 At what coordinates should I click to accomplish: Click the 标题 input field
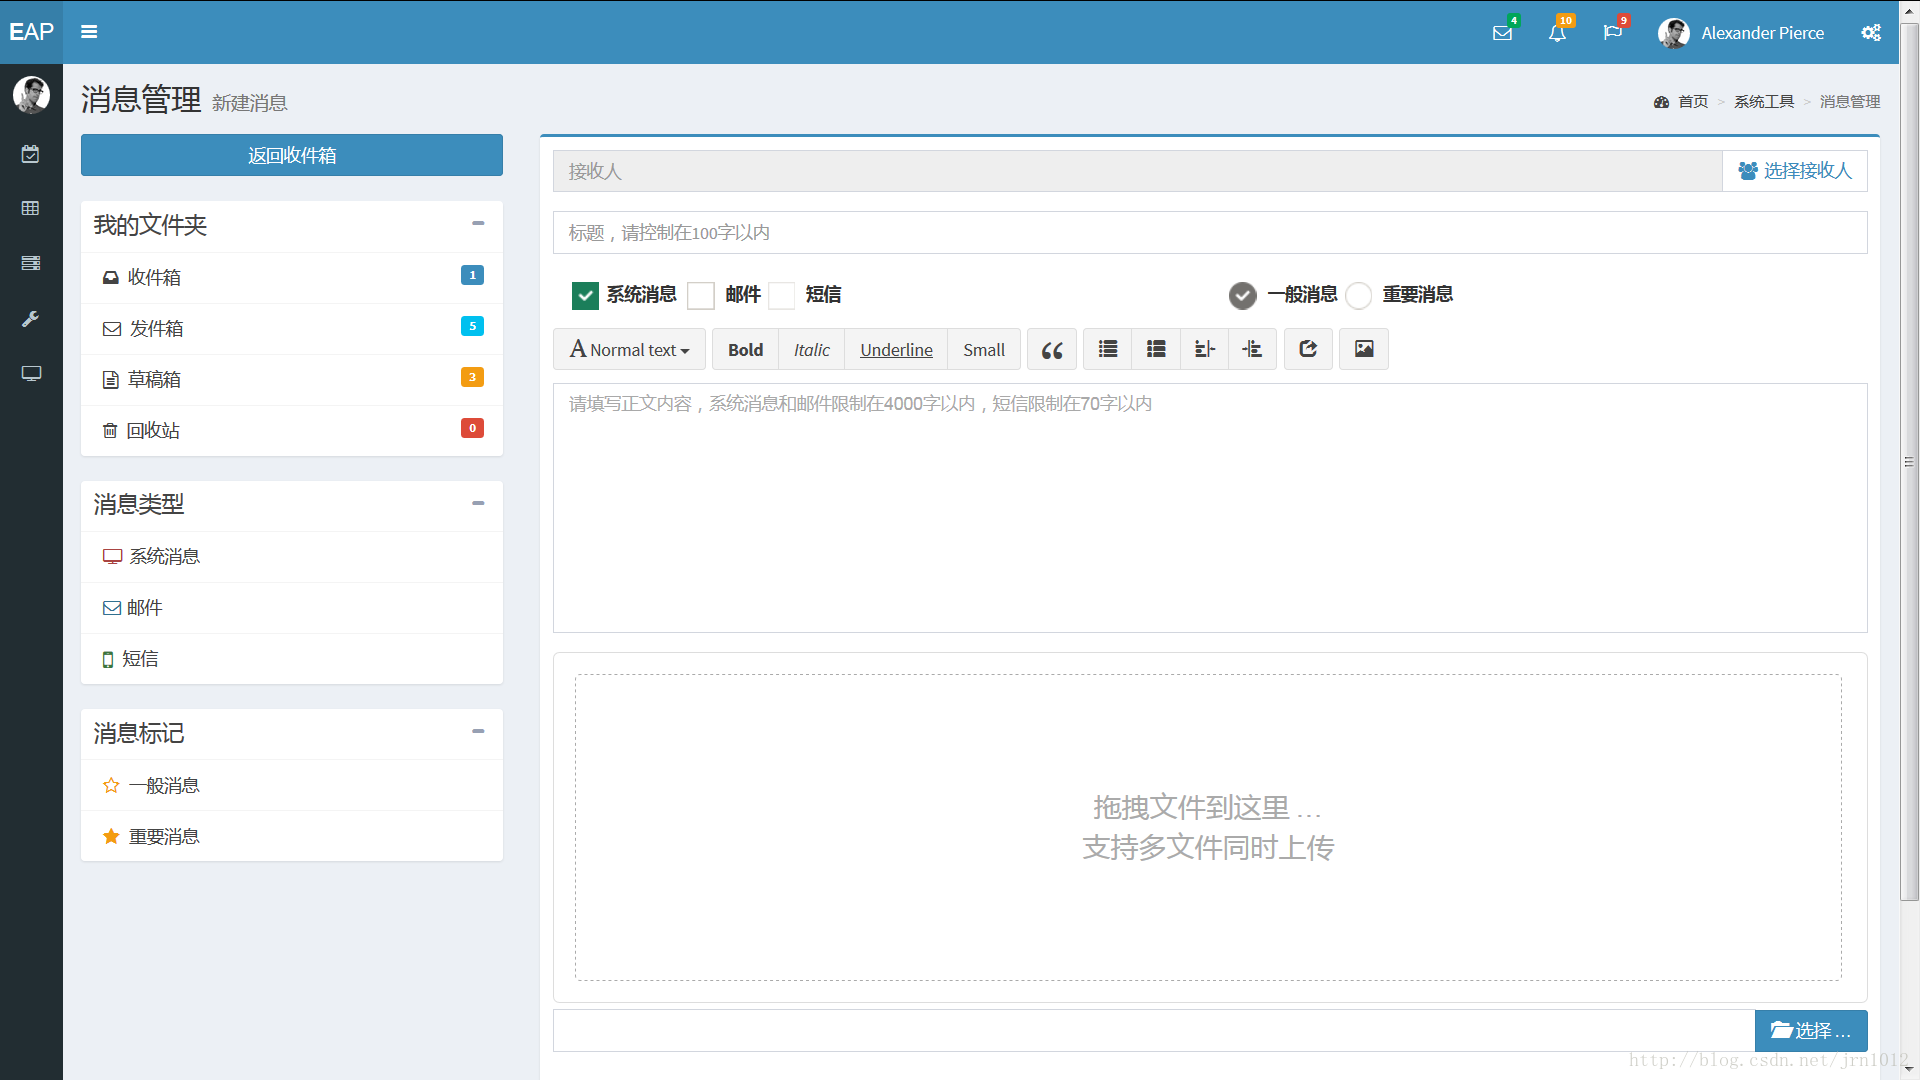pyautogui.click(x=1208, y=232)
